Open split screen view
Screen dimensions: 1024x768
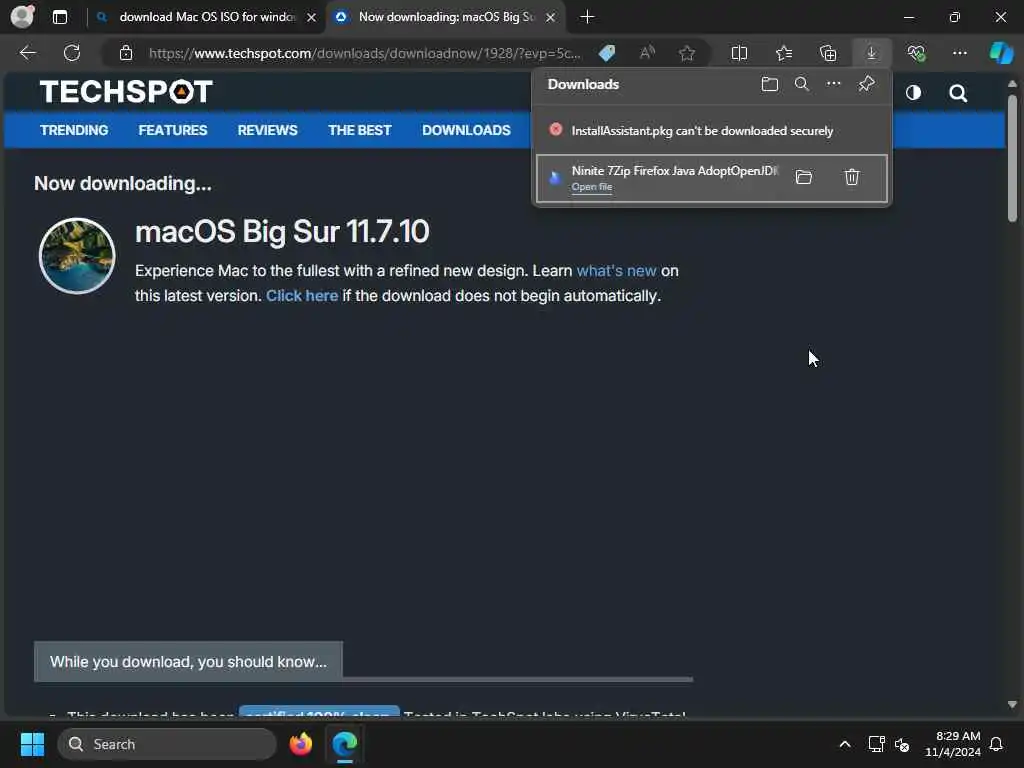coord(739,53)
